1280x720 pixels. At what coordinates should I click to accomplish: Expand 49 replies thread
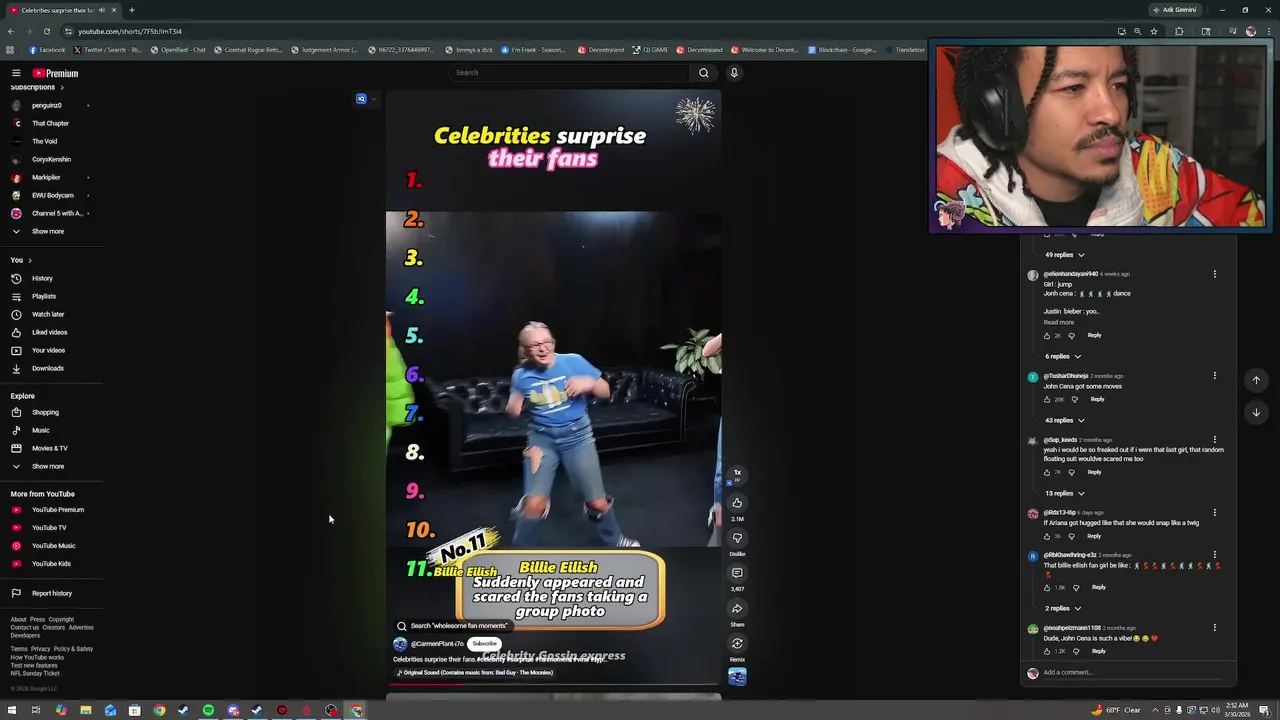1065,255
